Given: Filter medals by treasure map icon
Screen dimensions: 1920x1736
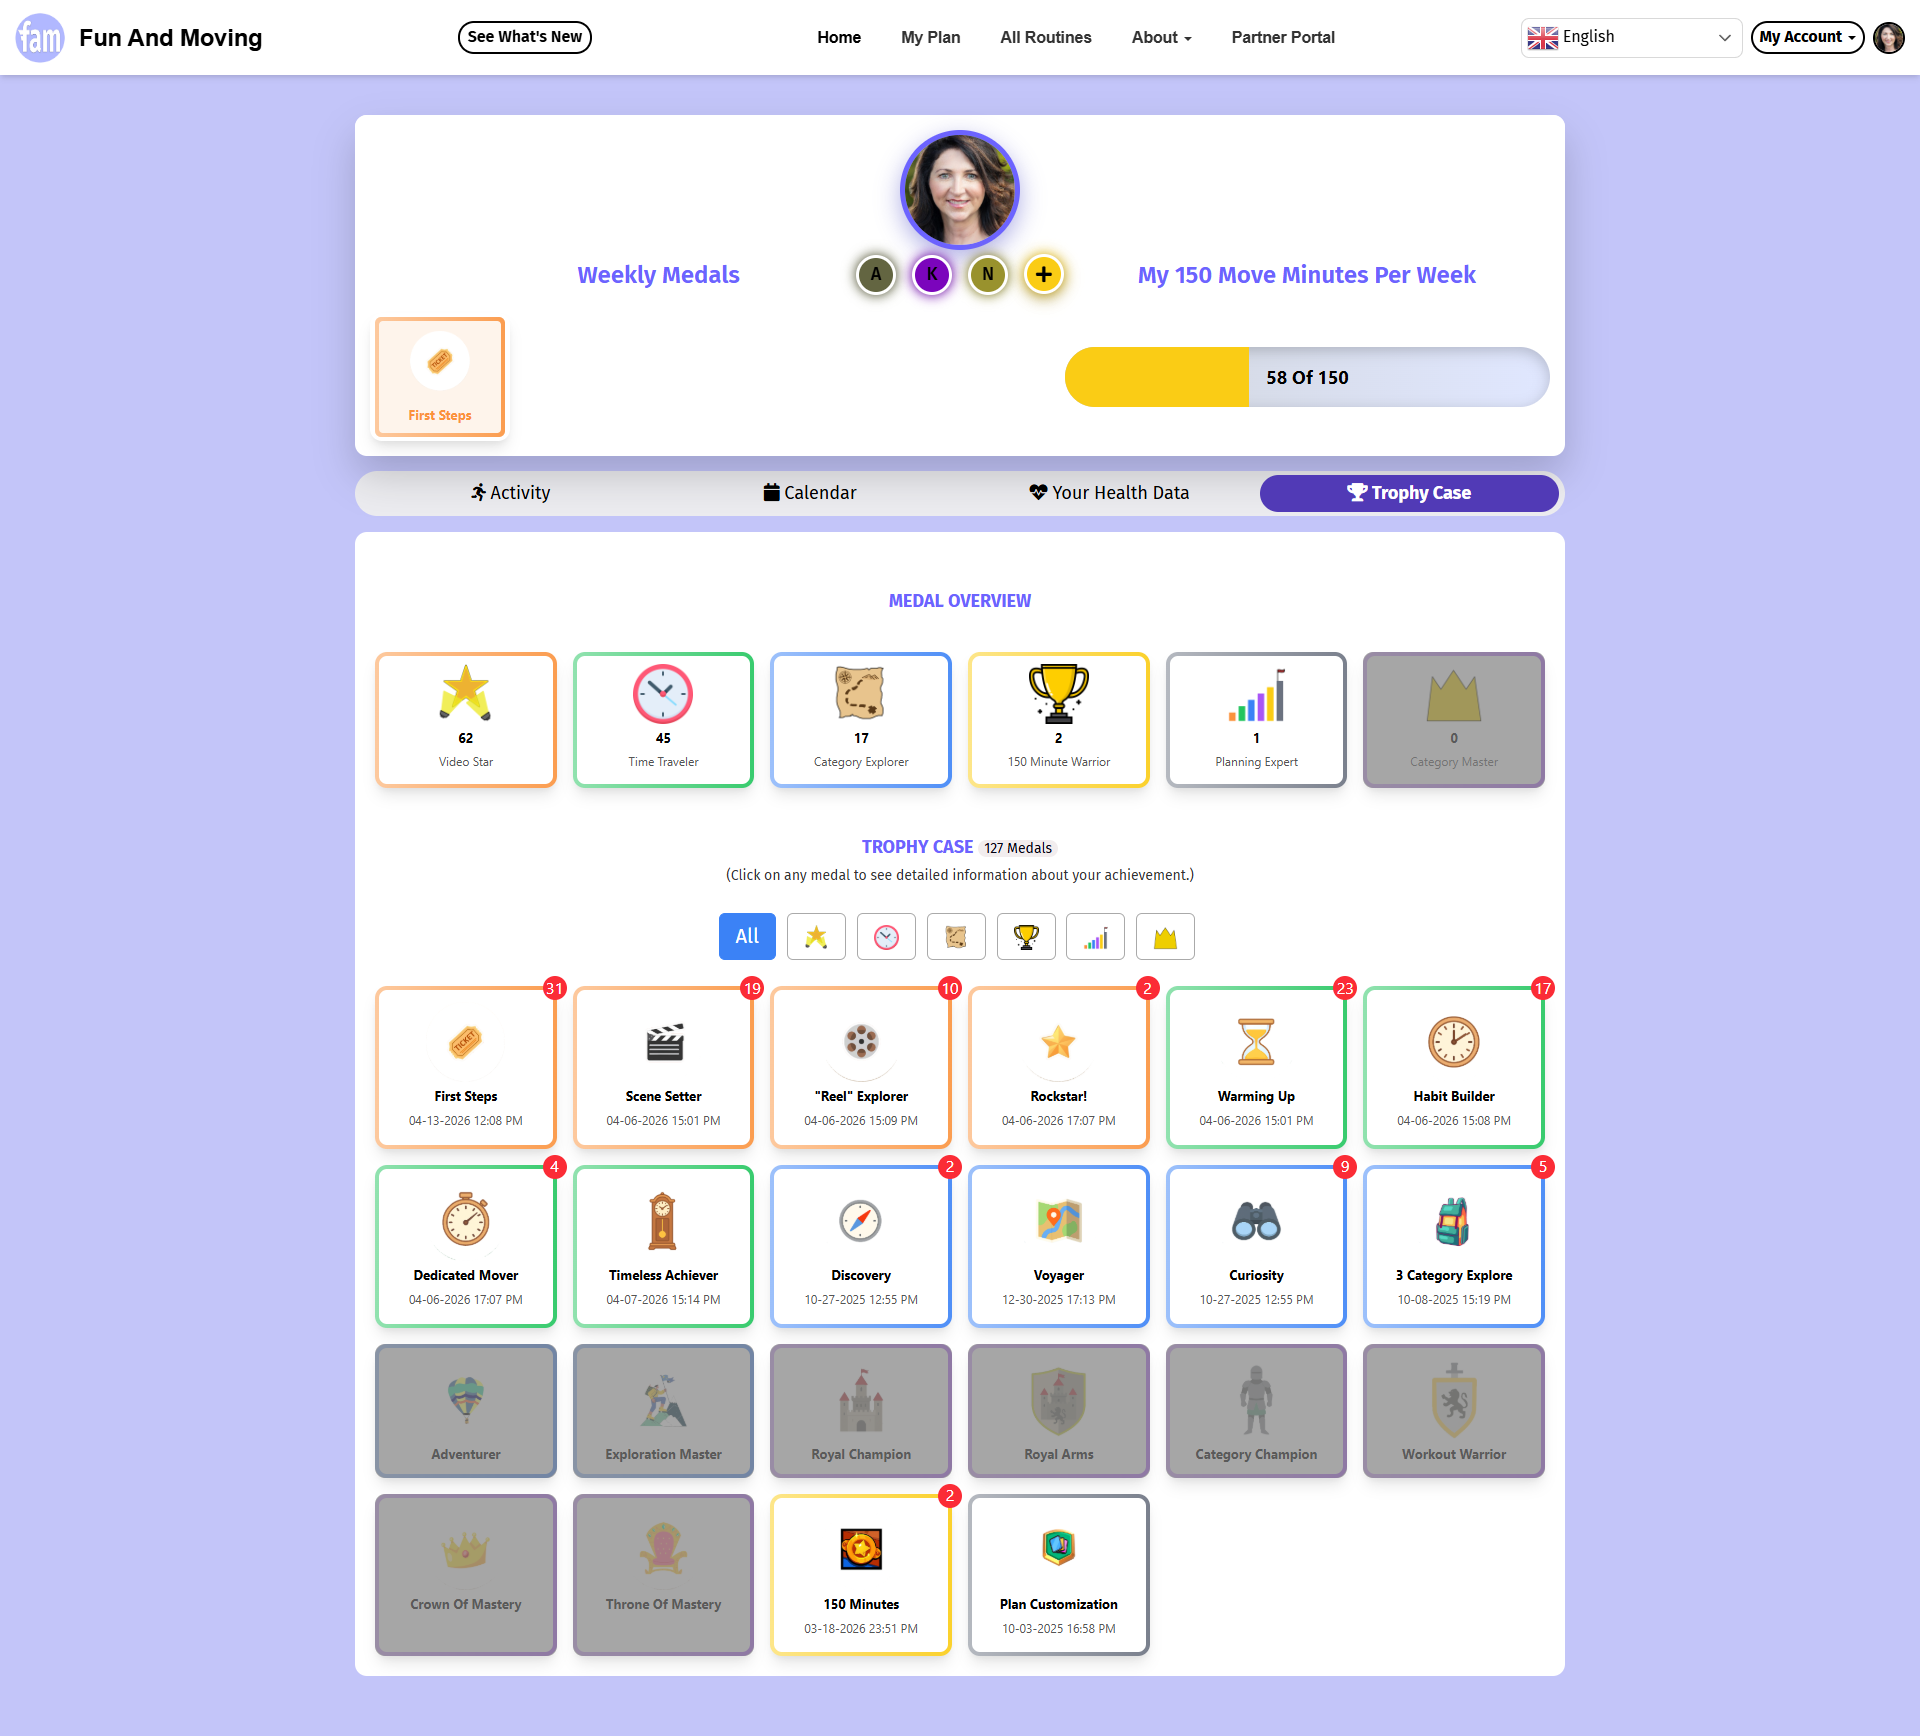Looking at the screenshot, I should (x=956, y=937).
